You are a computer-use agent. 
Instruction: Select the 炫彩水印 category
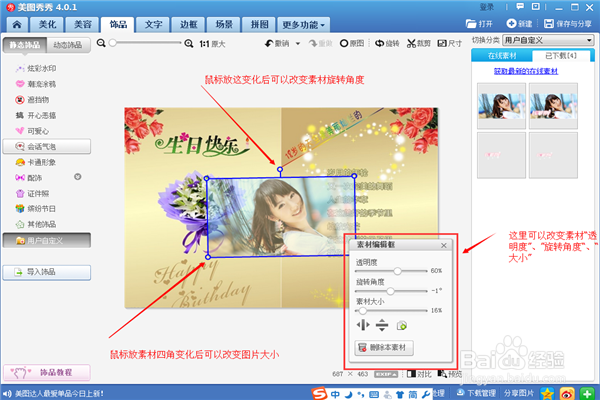[36, 69]
